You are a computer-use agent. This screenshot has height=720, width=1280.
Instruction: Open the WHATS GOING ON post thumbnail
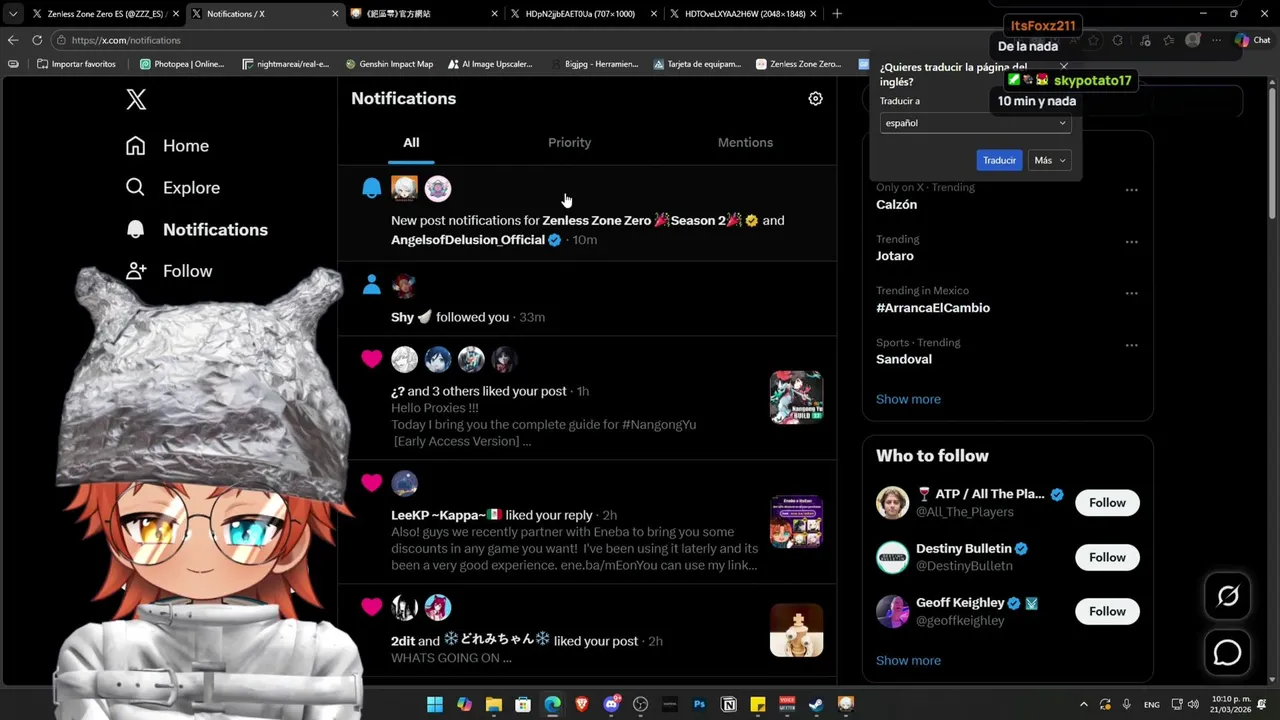coord(796,630)
